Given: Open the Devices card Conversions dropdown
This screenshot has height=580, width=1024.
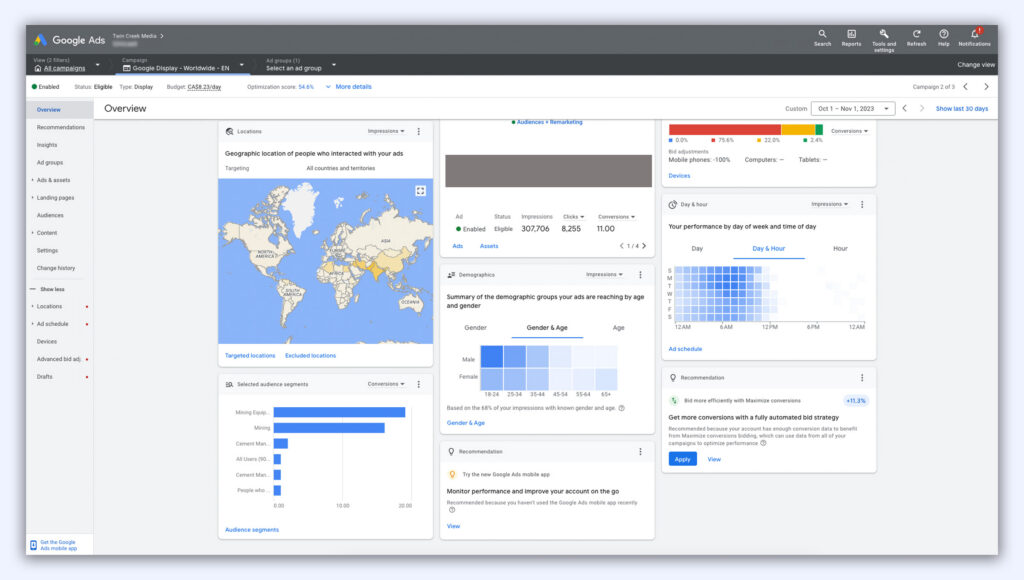Looking at the screenshot, I should 850,131.
